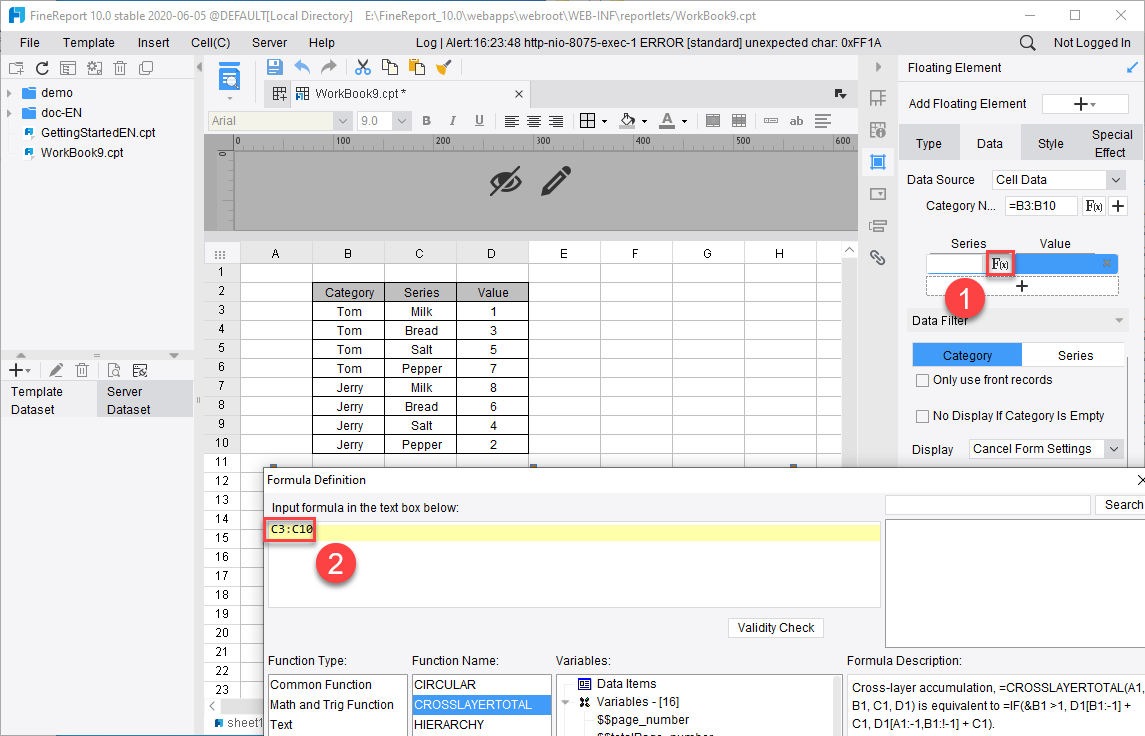This screenshot has height=736, width=1145.
Task: Undo the last action
Action: pos(302,67)
